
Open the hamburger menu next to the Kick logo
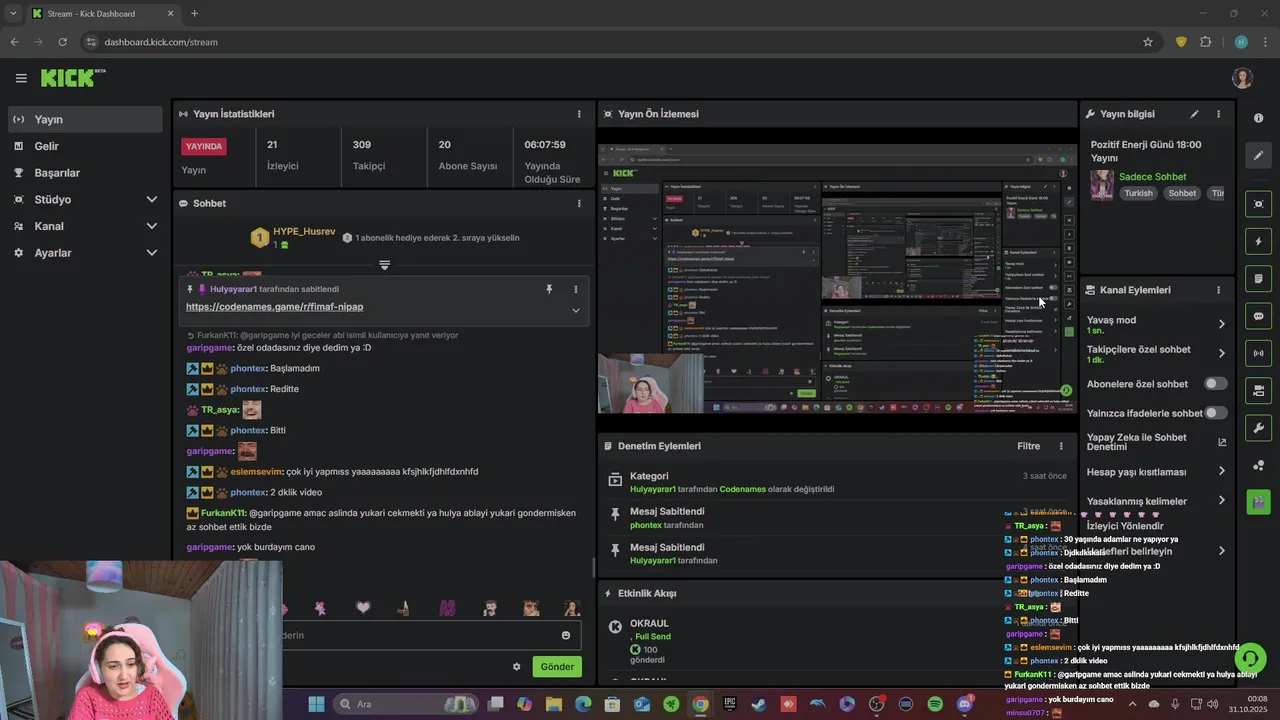point(21,78)
